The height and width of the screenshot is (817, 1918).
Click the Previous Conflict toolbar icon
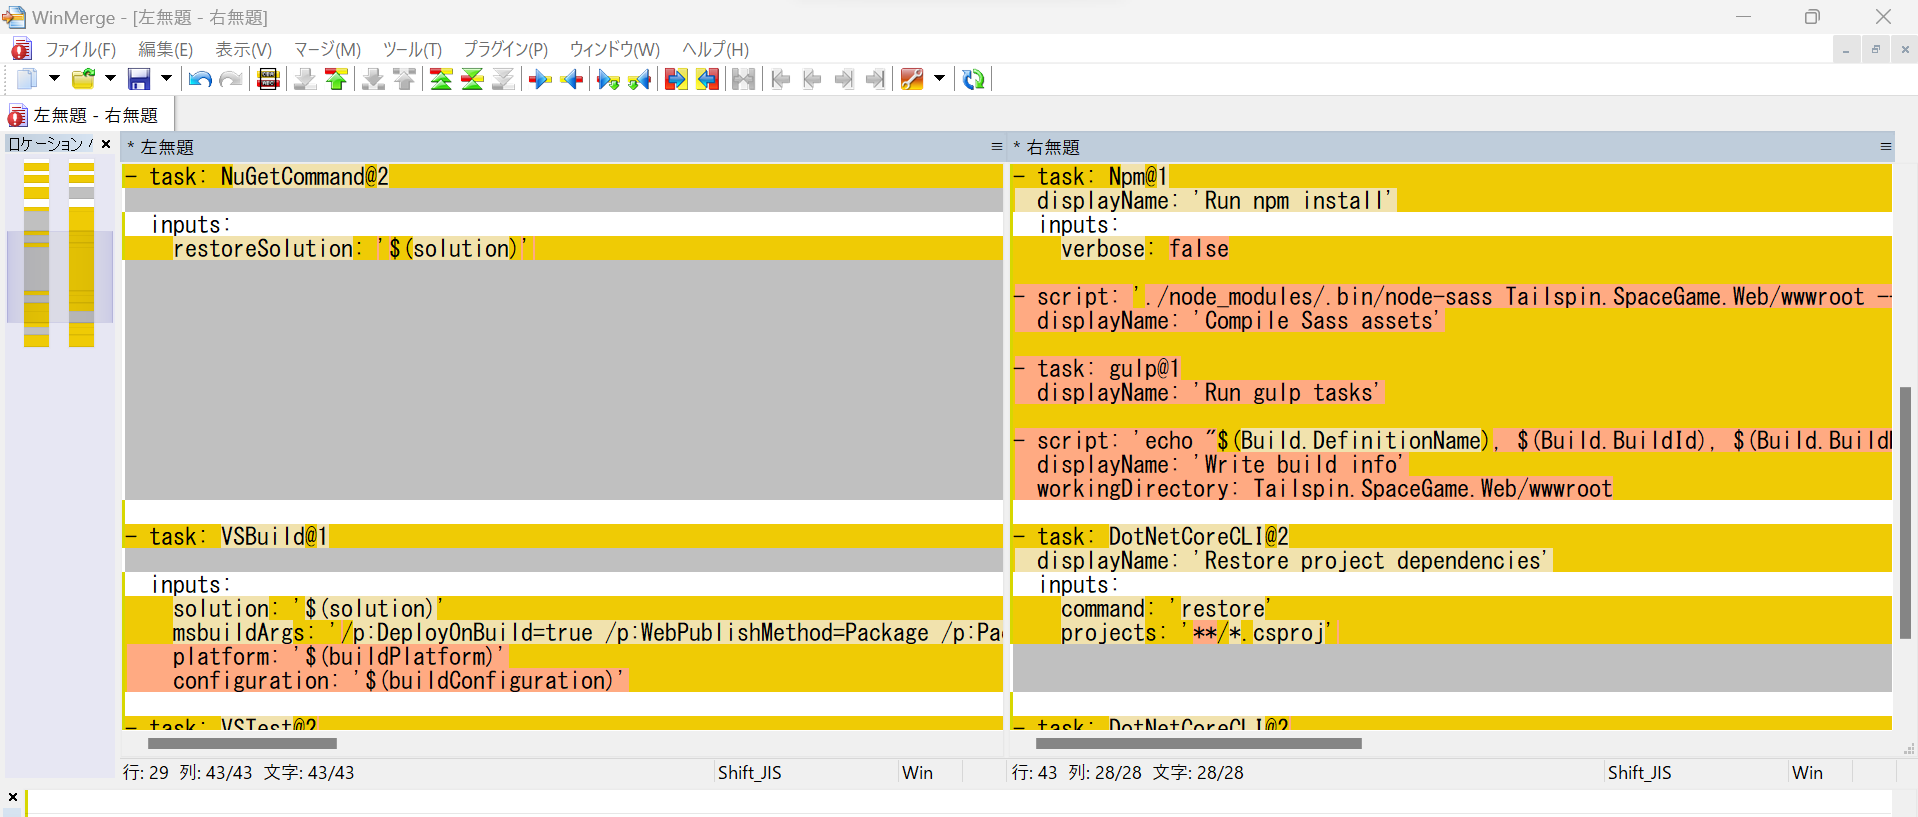coord(405,79)
